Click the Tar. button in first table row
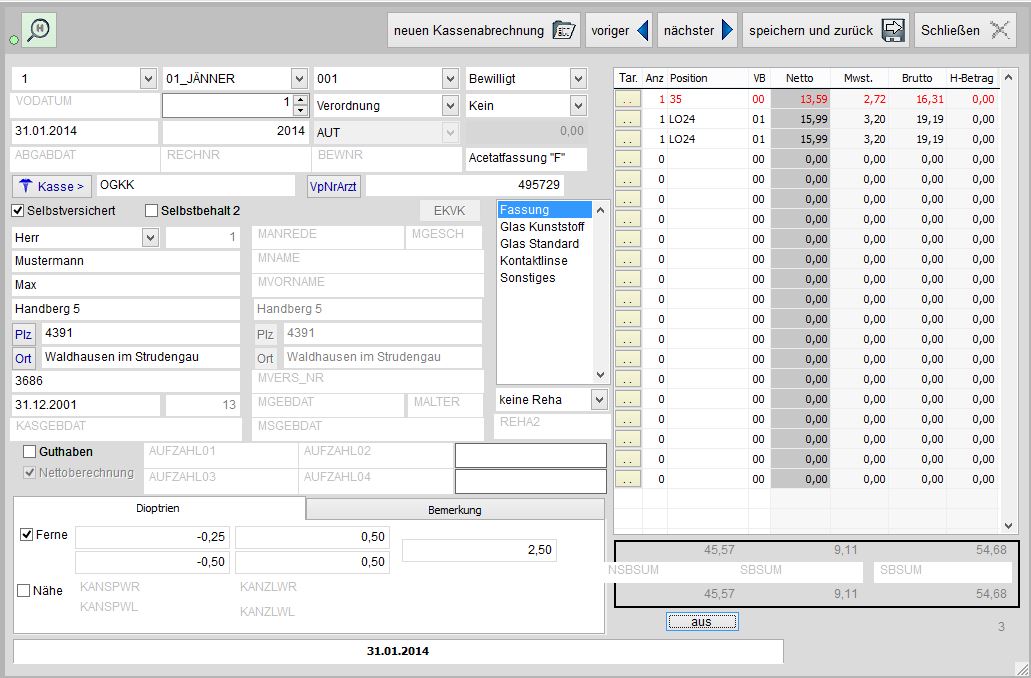1031x678 pixels. tap(627, 99)
